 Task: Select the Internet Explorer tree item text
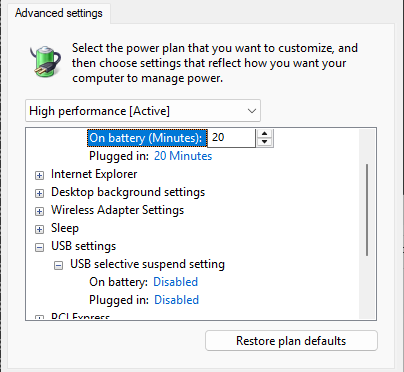click(94, 174)
